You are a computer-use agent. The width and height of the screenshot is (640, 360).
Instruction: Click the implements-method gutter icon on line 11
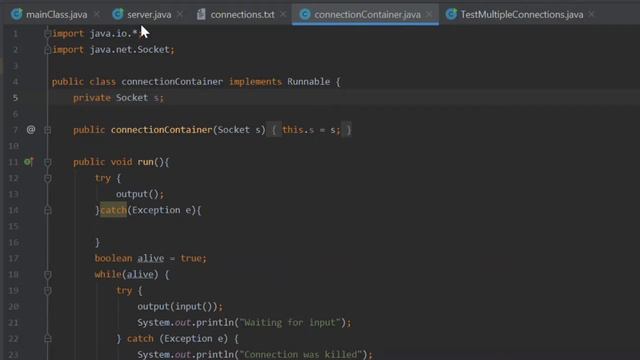coord(29,162)
